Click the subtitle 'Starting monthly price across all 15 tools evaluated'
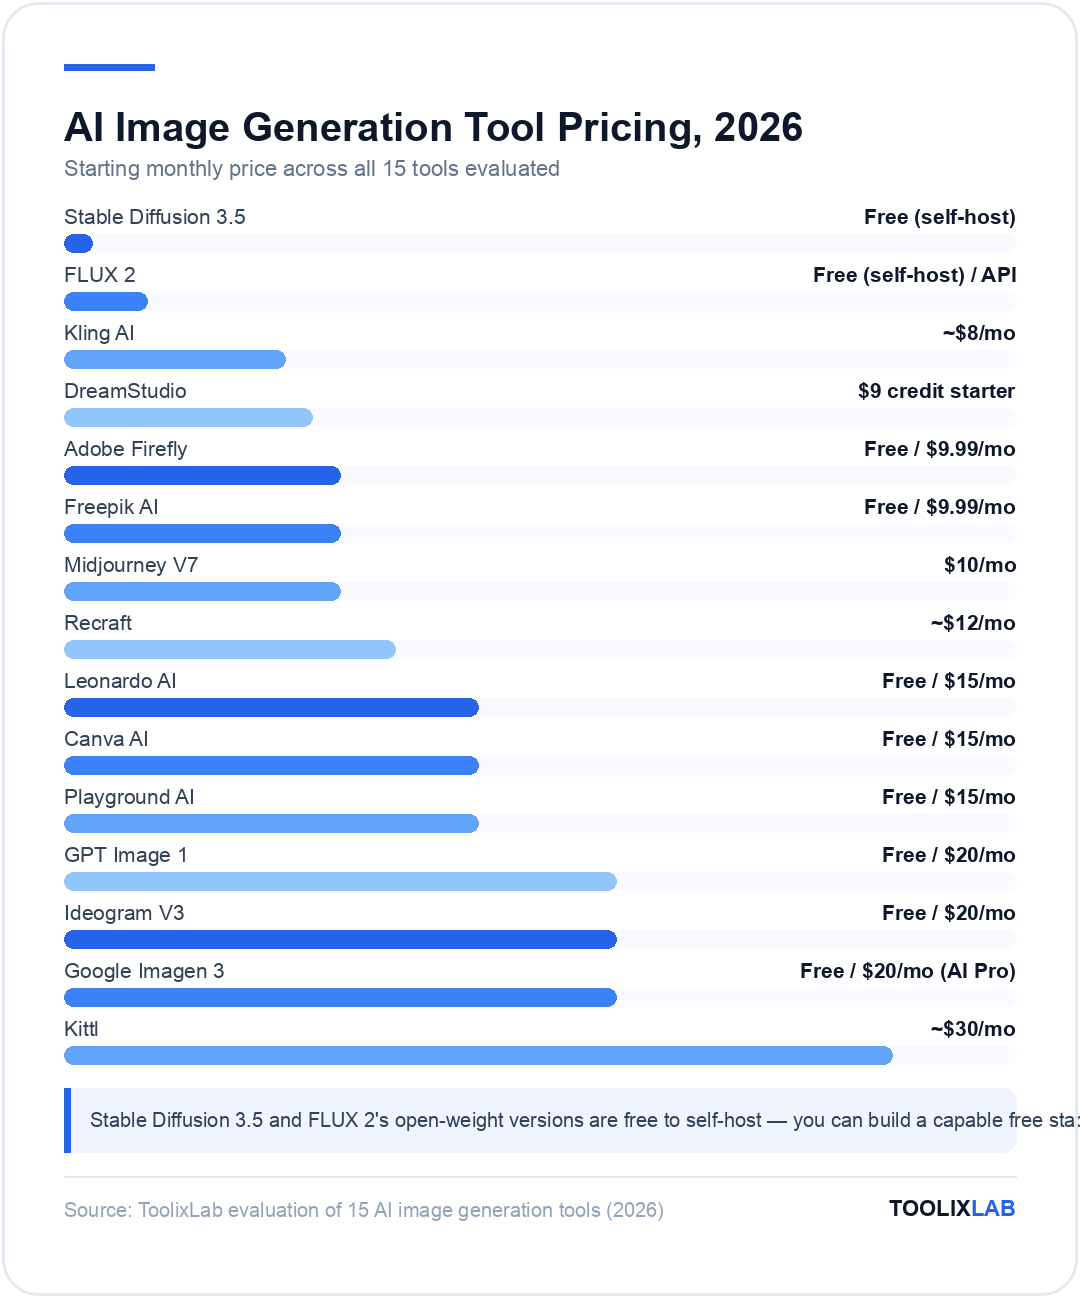The height and width of the screenshot is (1298, 1080). pyautogui.click(x=312, y=168)
